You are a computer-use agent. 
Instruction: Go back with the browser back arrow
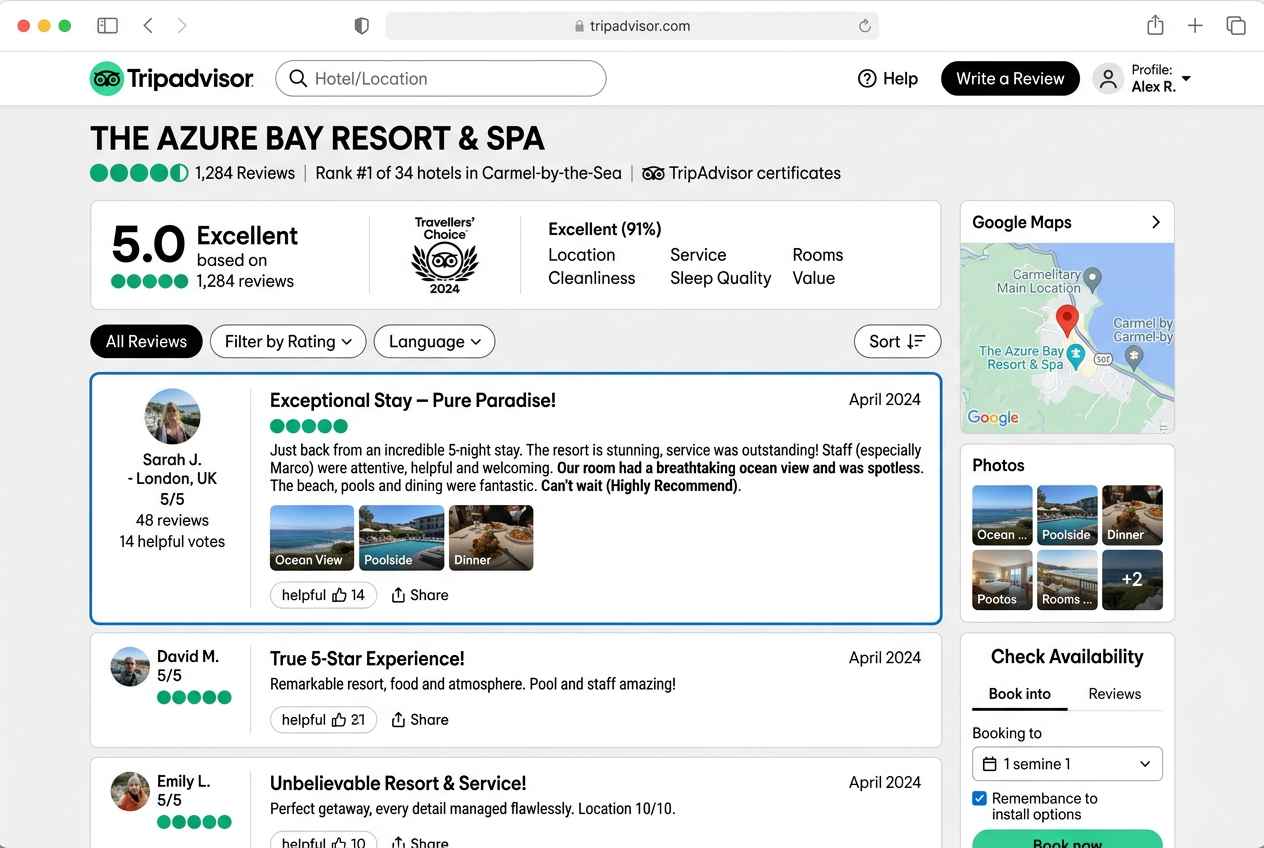(x=148, y=26)
